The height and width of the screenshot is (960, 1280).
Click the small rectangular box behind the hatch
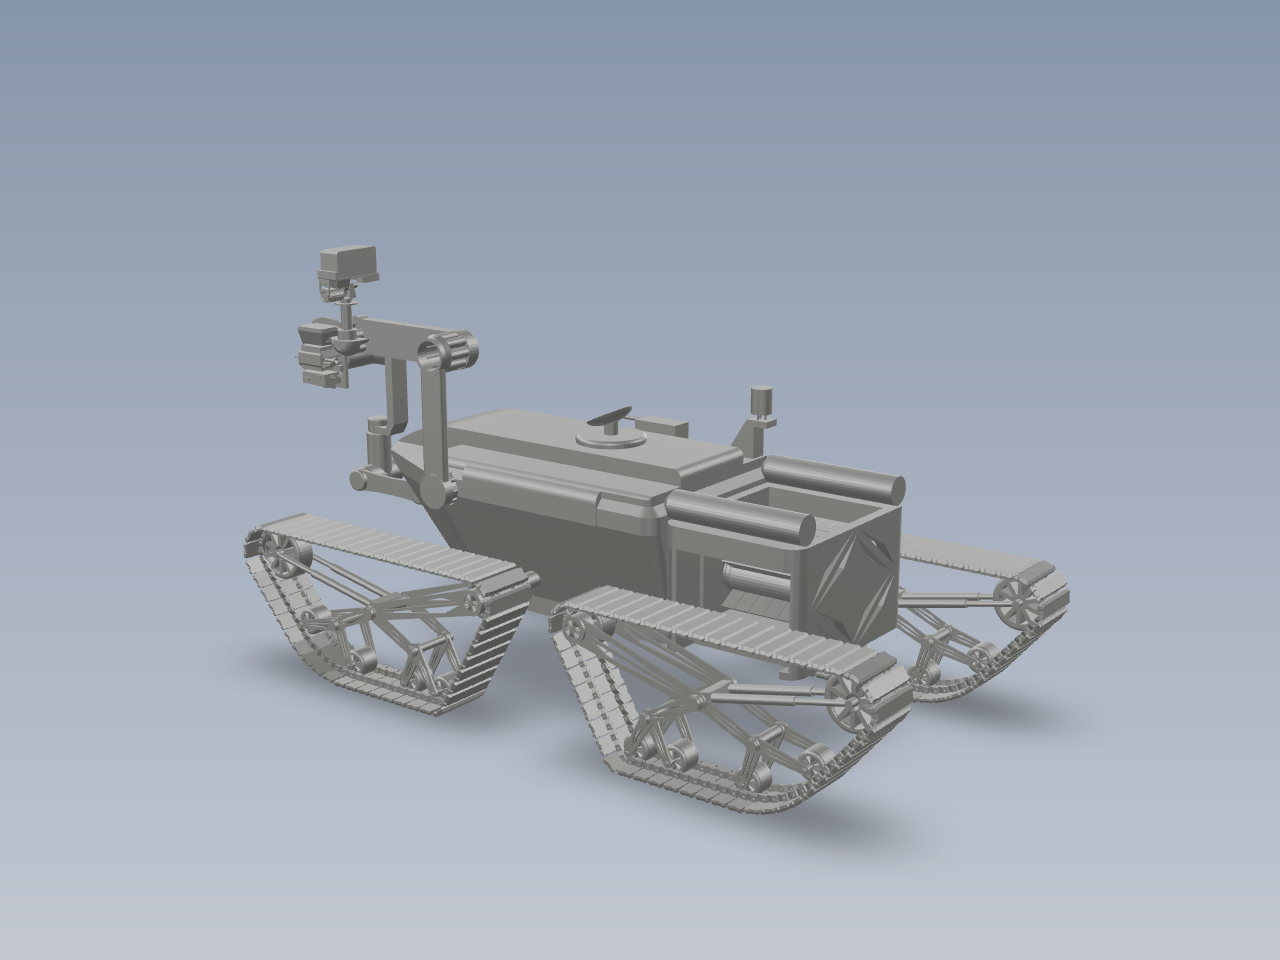[x=661, y=425]
